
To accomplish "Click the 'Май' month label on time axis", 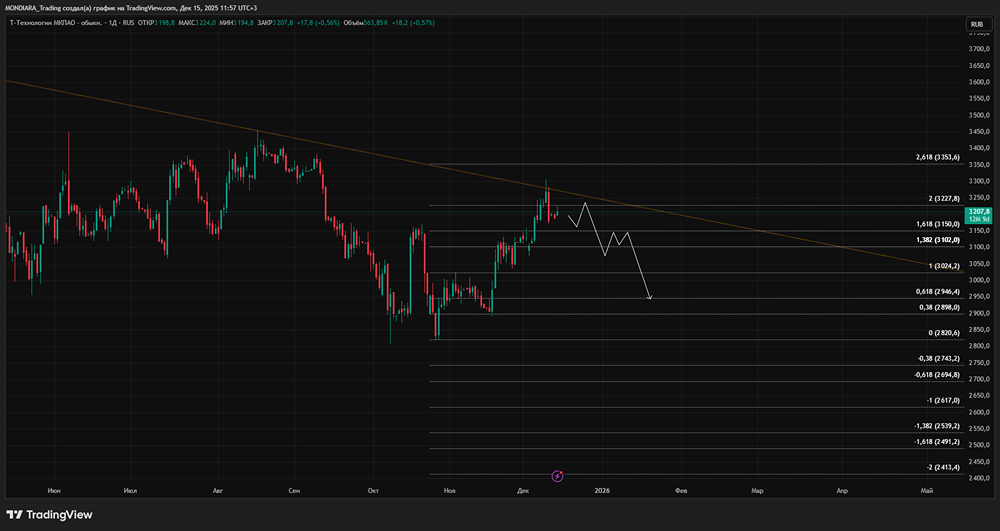I will point(927,491).
